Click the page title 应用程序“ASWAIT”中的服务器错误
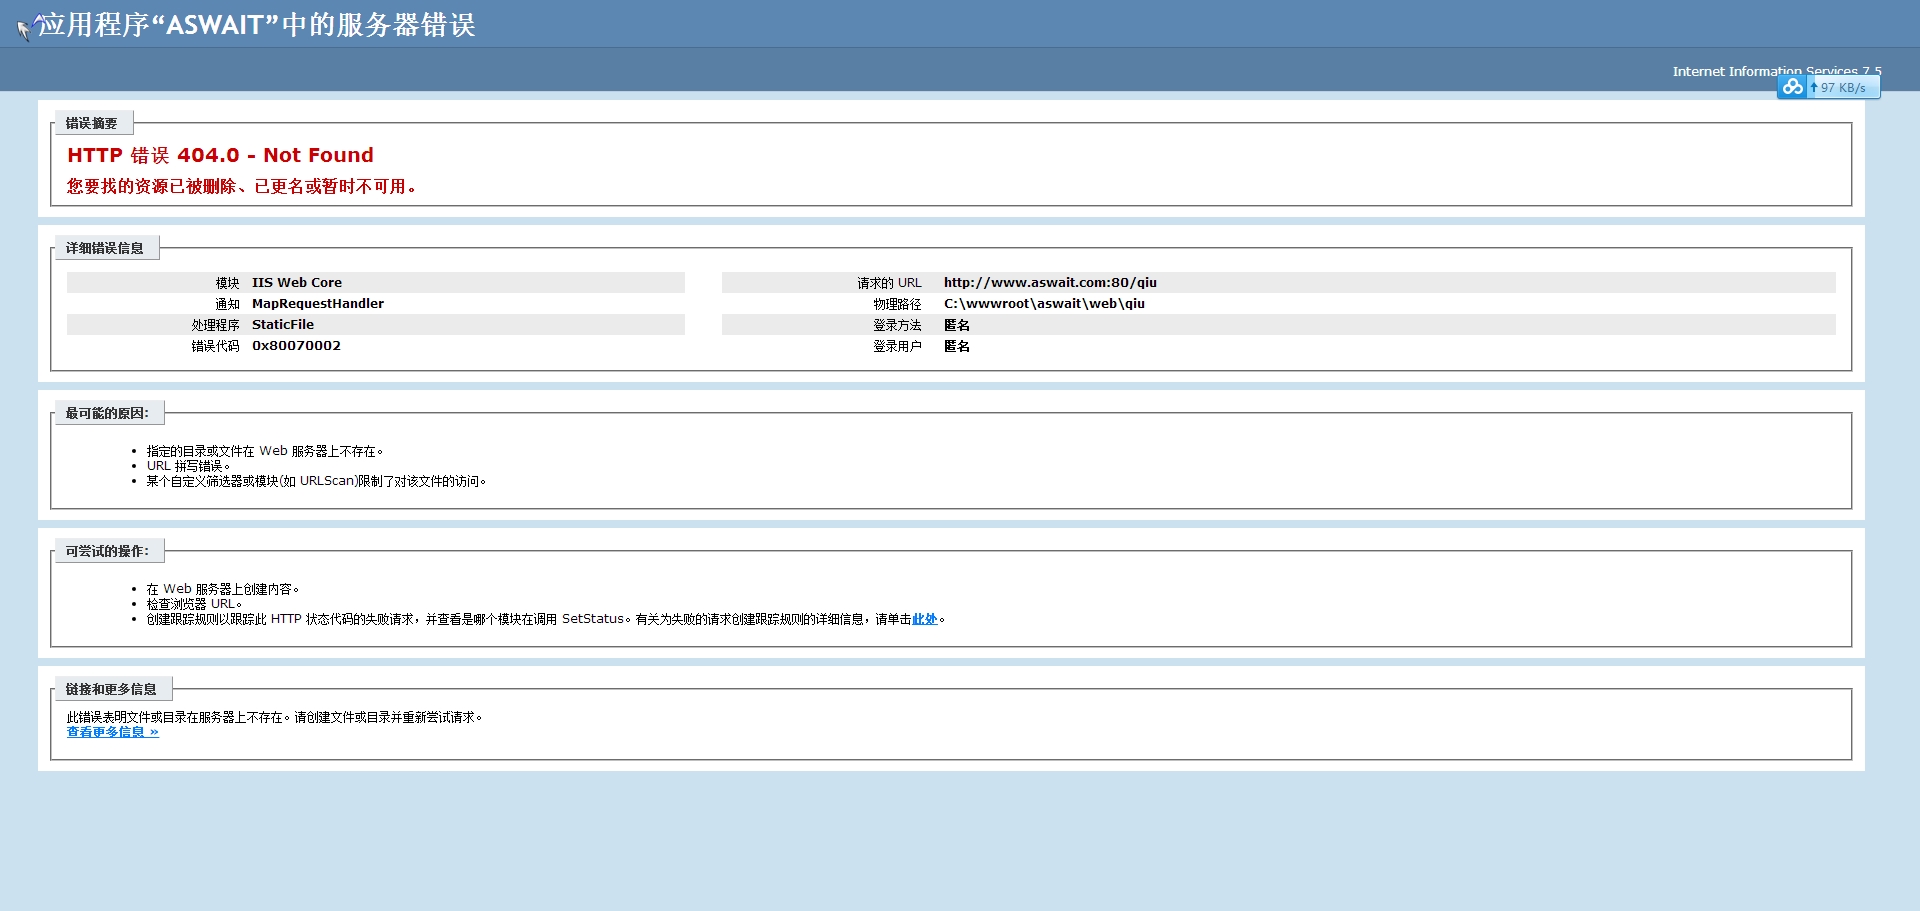The height and width of the screenshot is (911, 1920). tap(256, 25)
